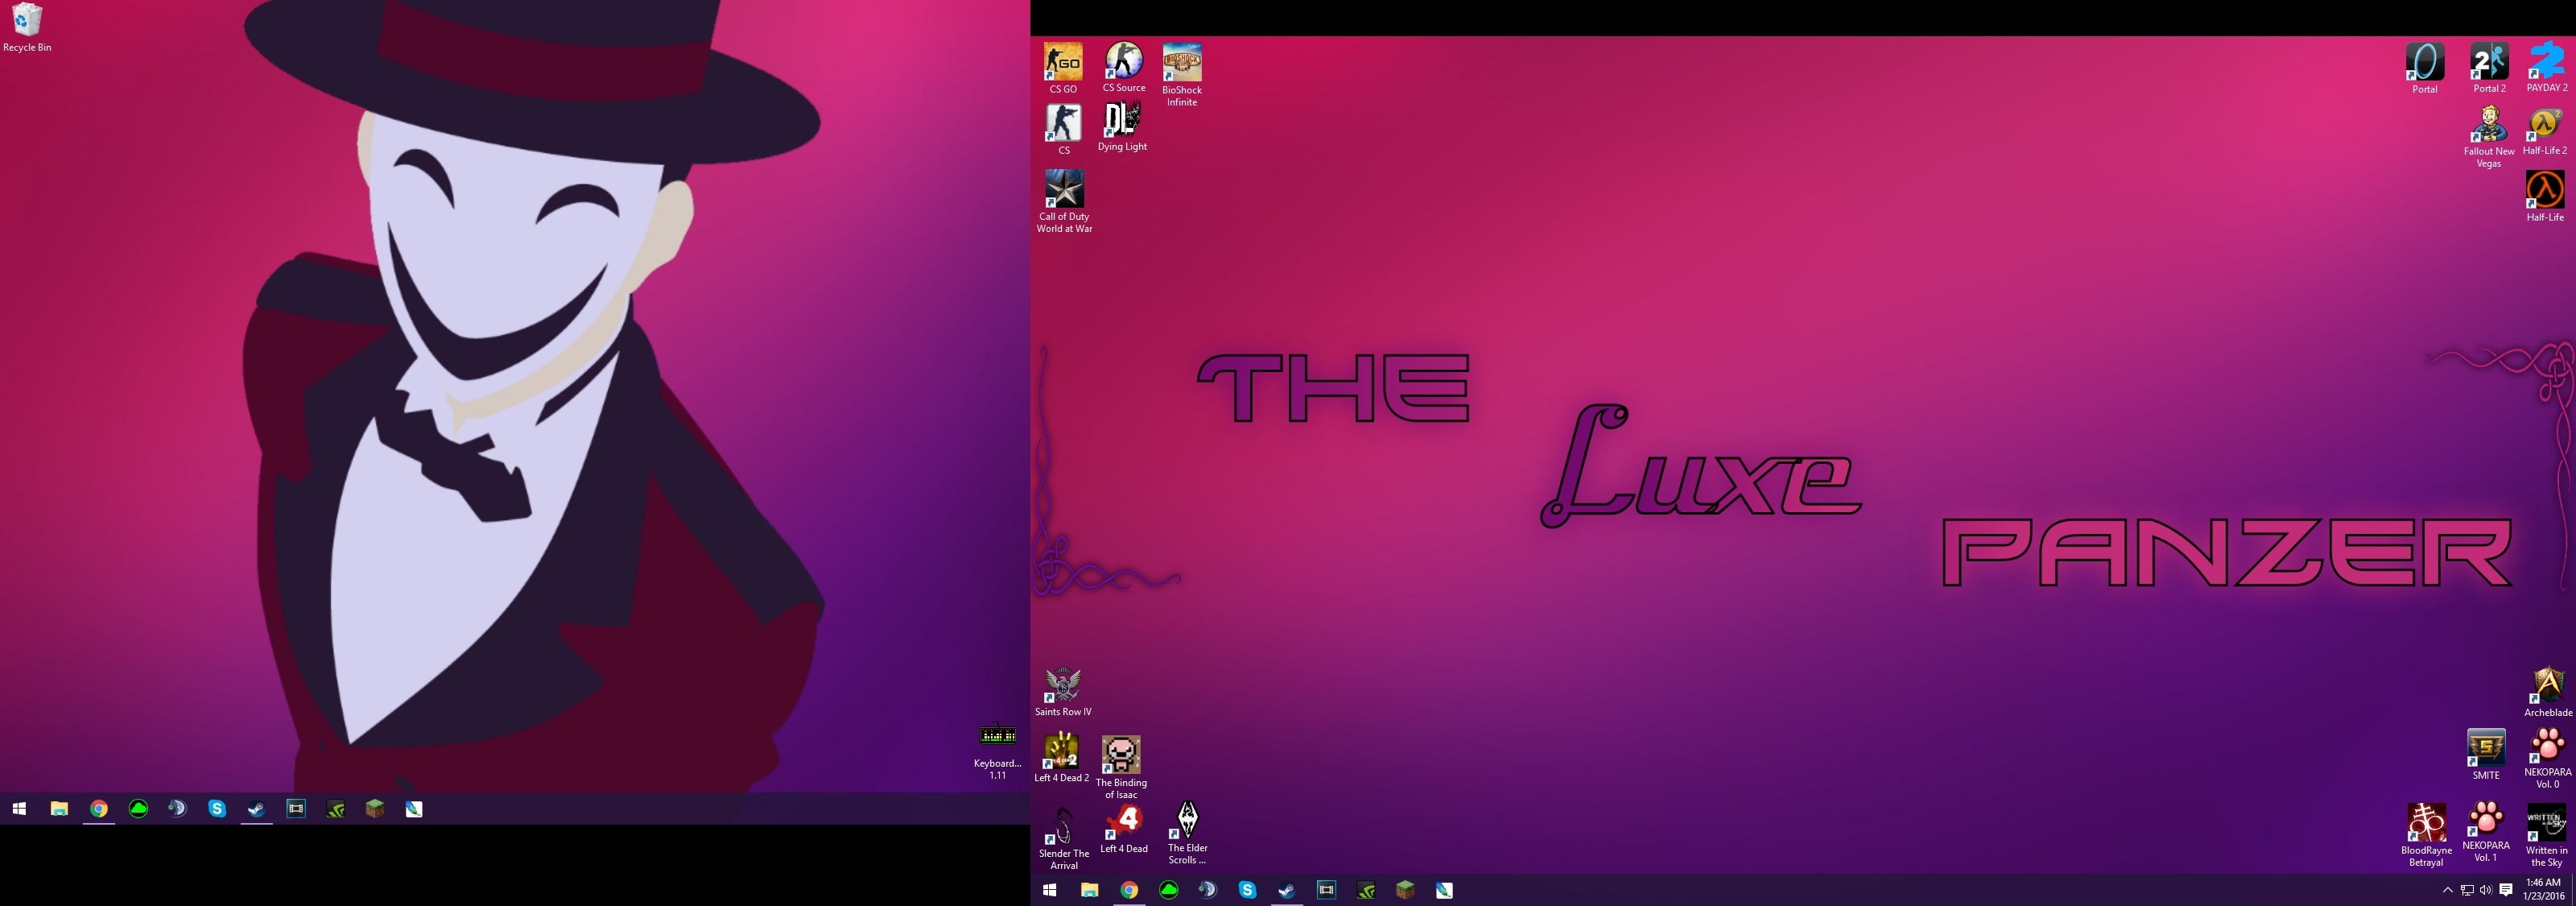The width and height of the screenshot is (2576, 906).
Task: Click the SMITE desktop shortcut
Action: point(2486,755)
